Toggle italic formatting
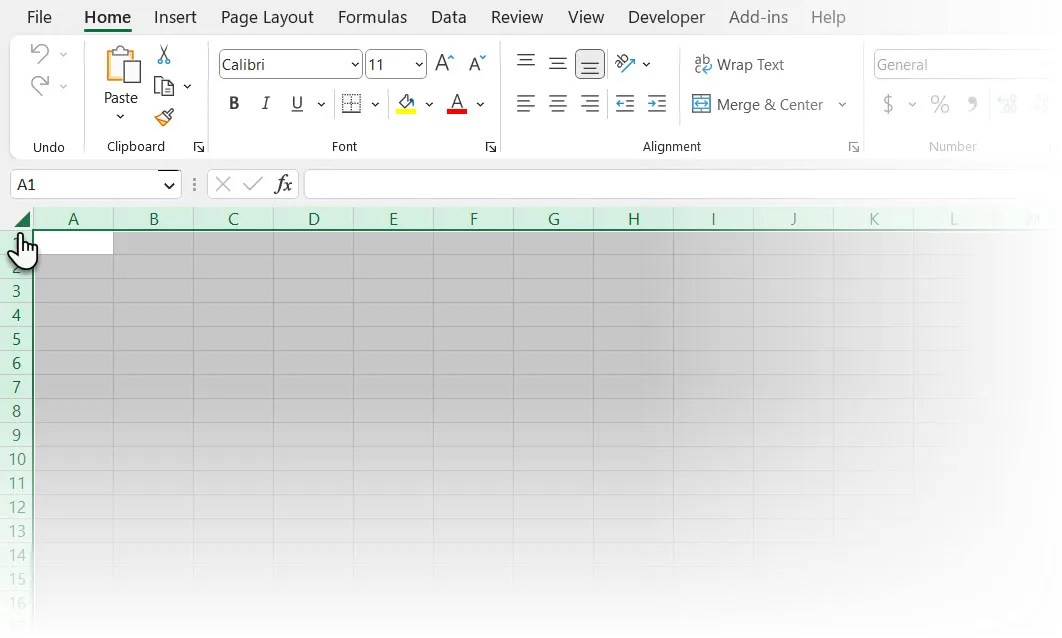Viewport: 1062px width, 638px height. (x=265, y=103)
